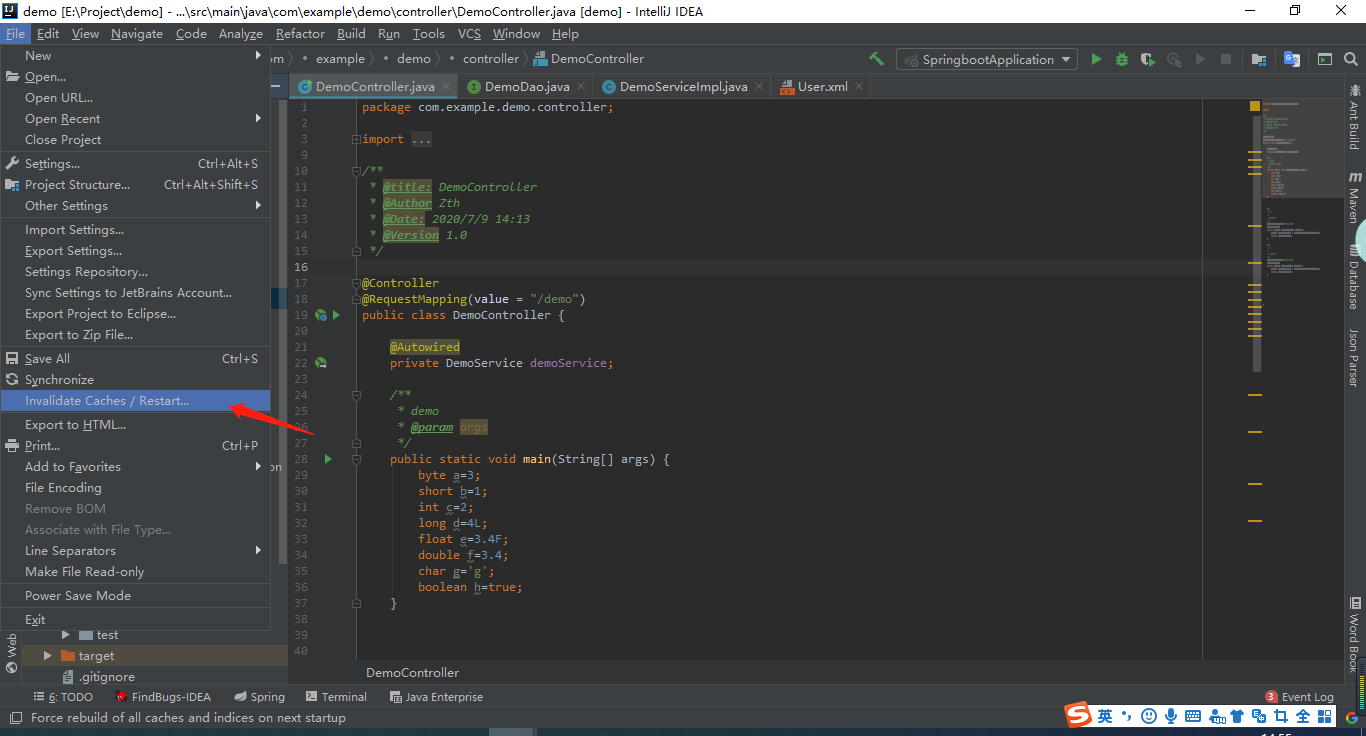Open the Spring tool window
1366x736 pixels.
260,697
